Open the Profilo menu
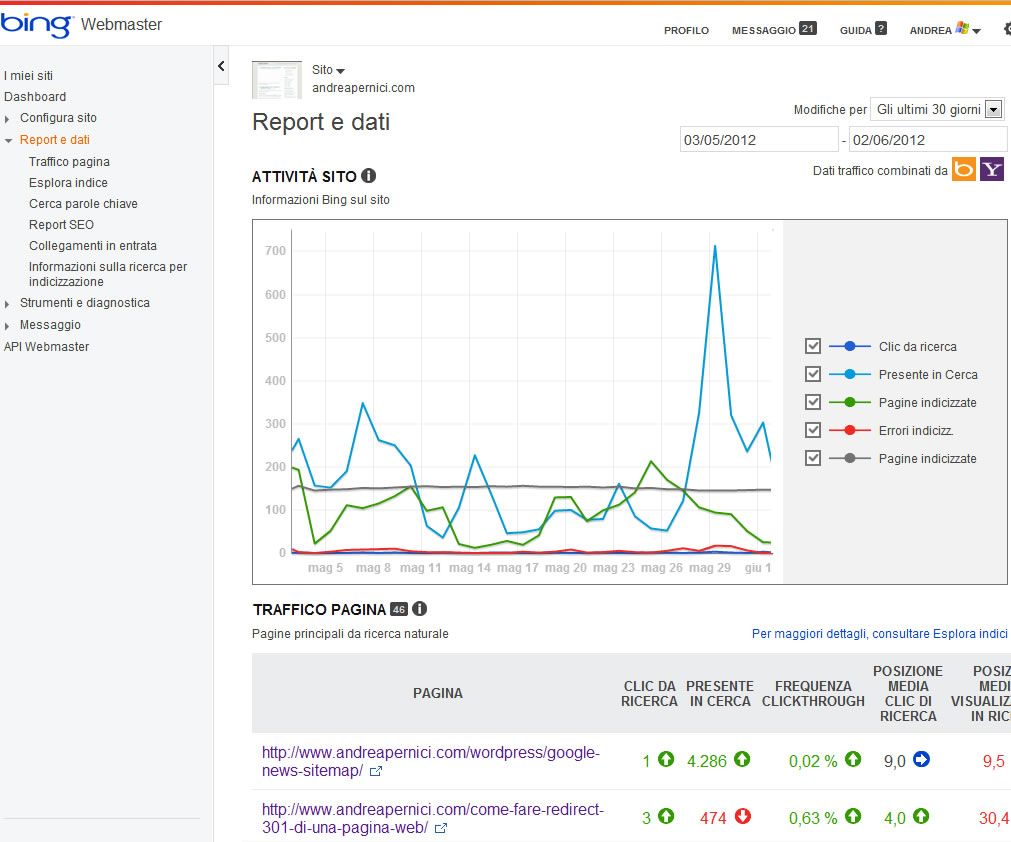The image size is (1011, 842). (686, 30)
